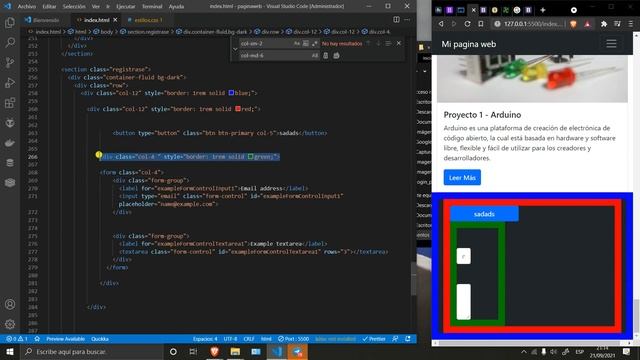The image size is (640, 360).
Task: Switch to estilos.css tab
Action: pyautogui.click(x=148, y=20)
